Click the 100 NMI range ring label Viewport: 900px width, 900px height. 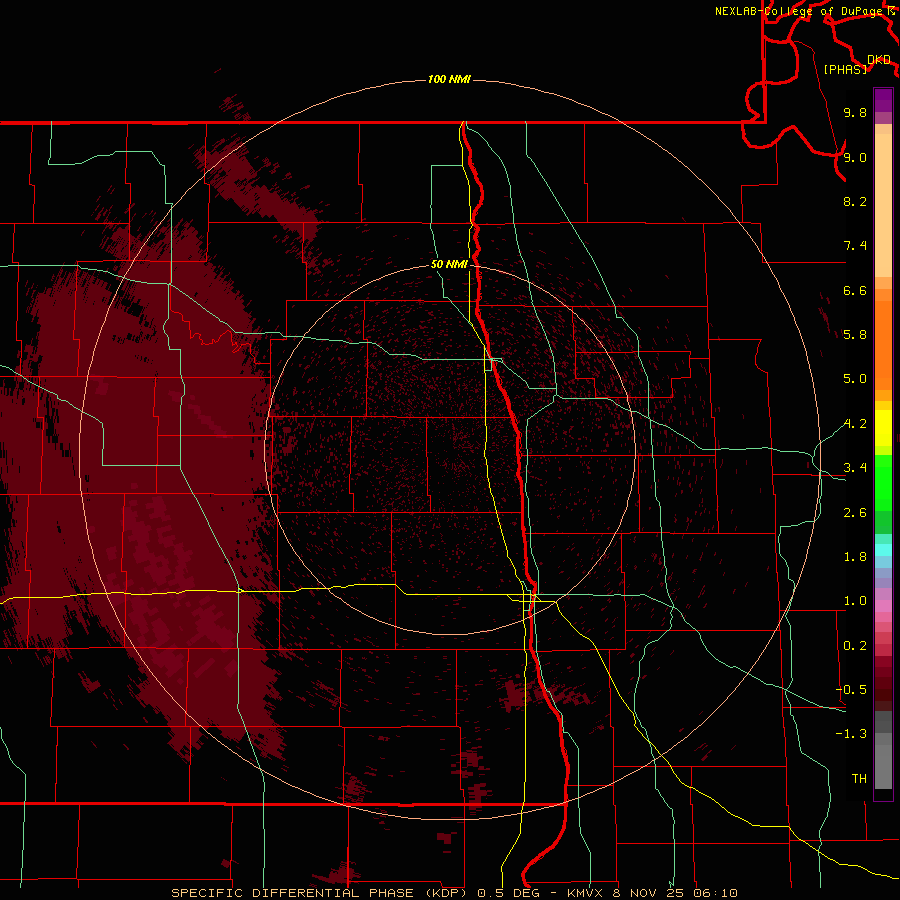(x=449, y=79)
